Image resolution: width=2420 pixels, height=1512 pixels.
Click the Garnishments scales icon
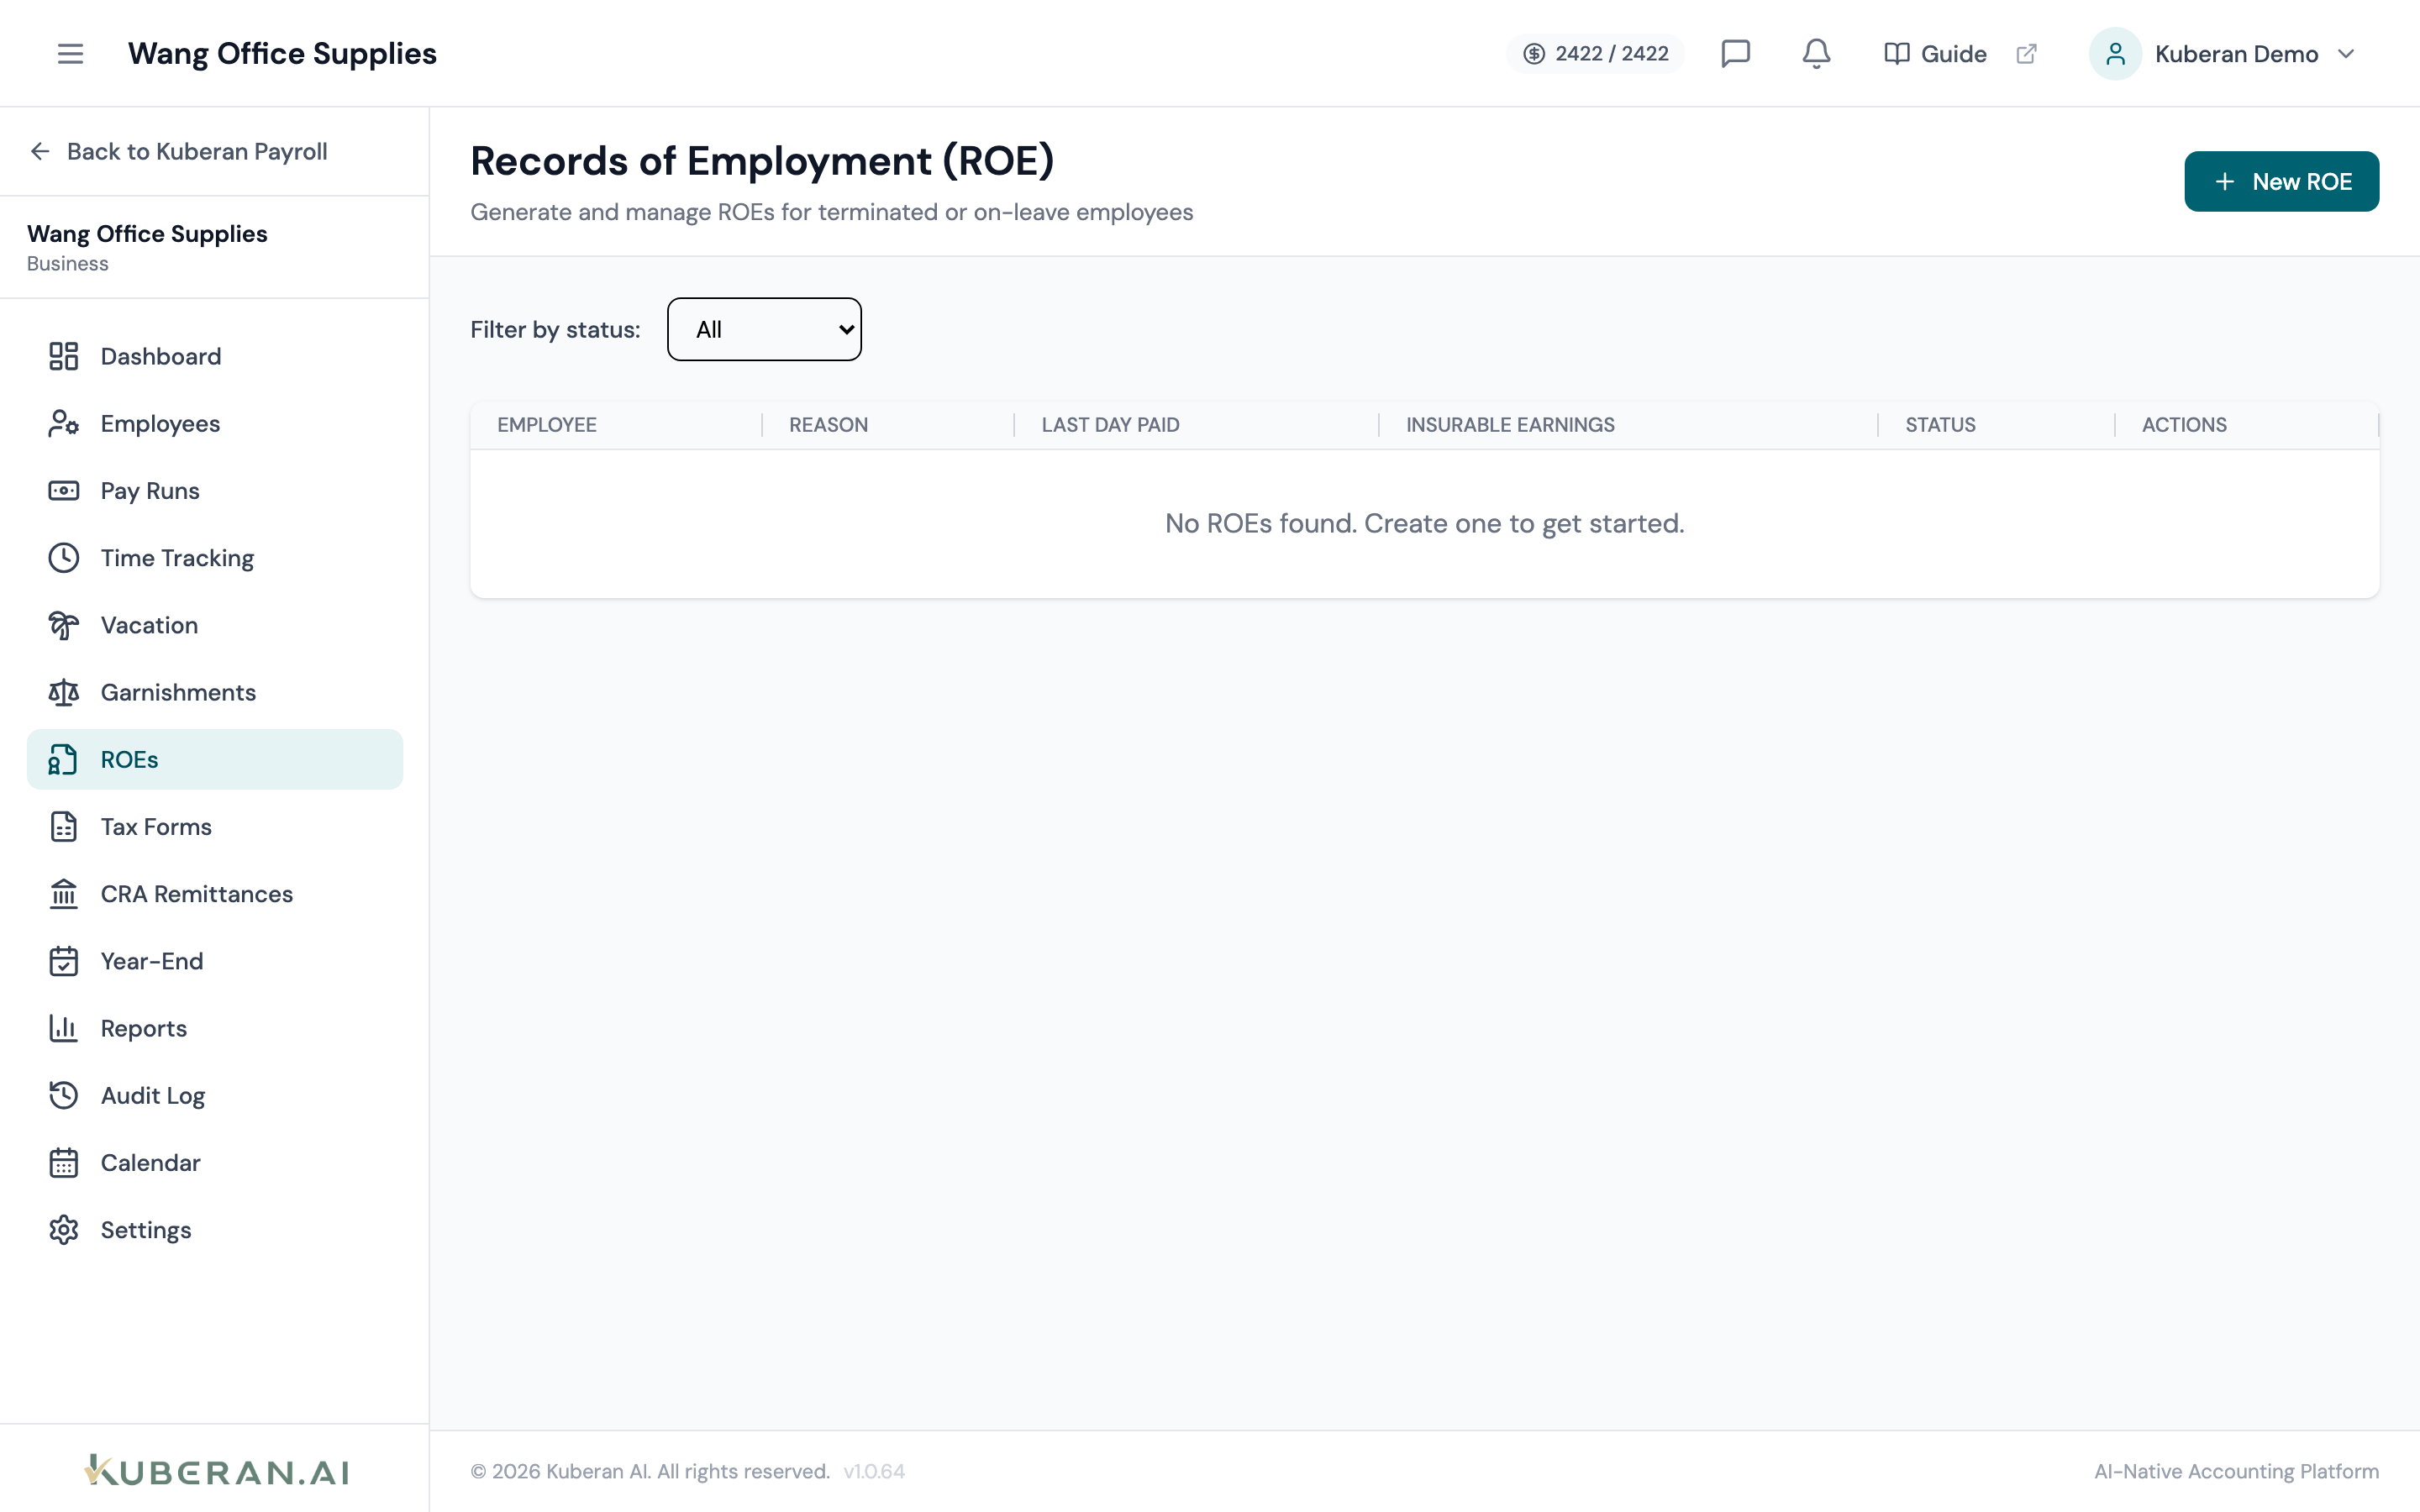point(64,692)
